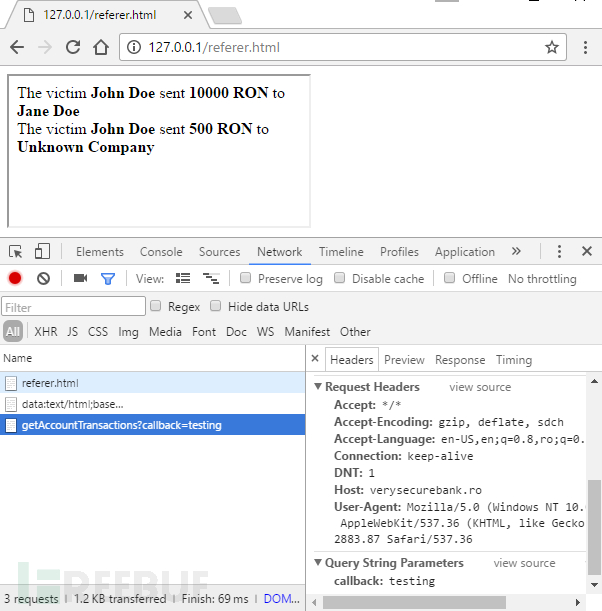Image resolution: width=602 pixels, height=611 pixels.
Task: Click the headers pane horizontal scrollbar thumb
Action: (414, 602)
